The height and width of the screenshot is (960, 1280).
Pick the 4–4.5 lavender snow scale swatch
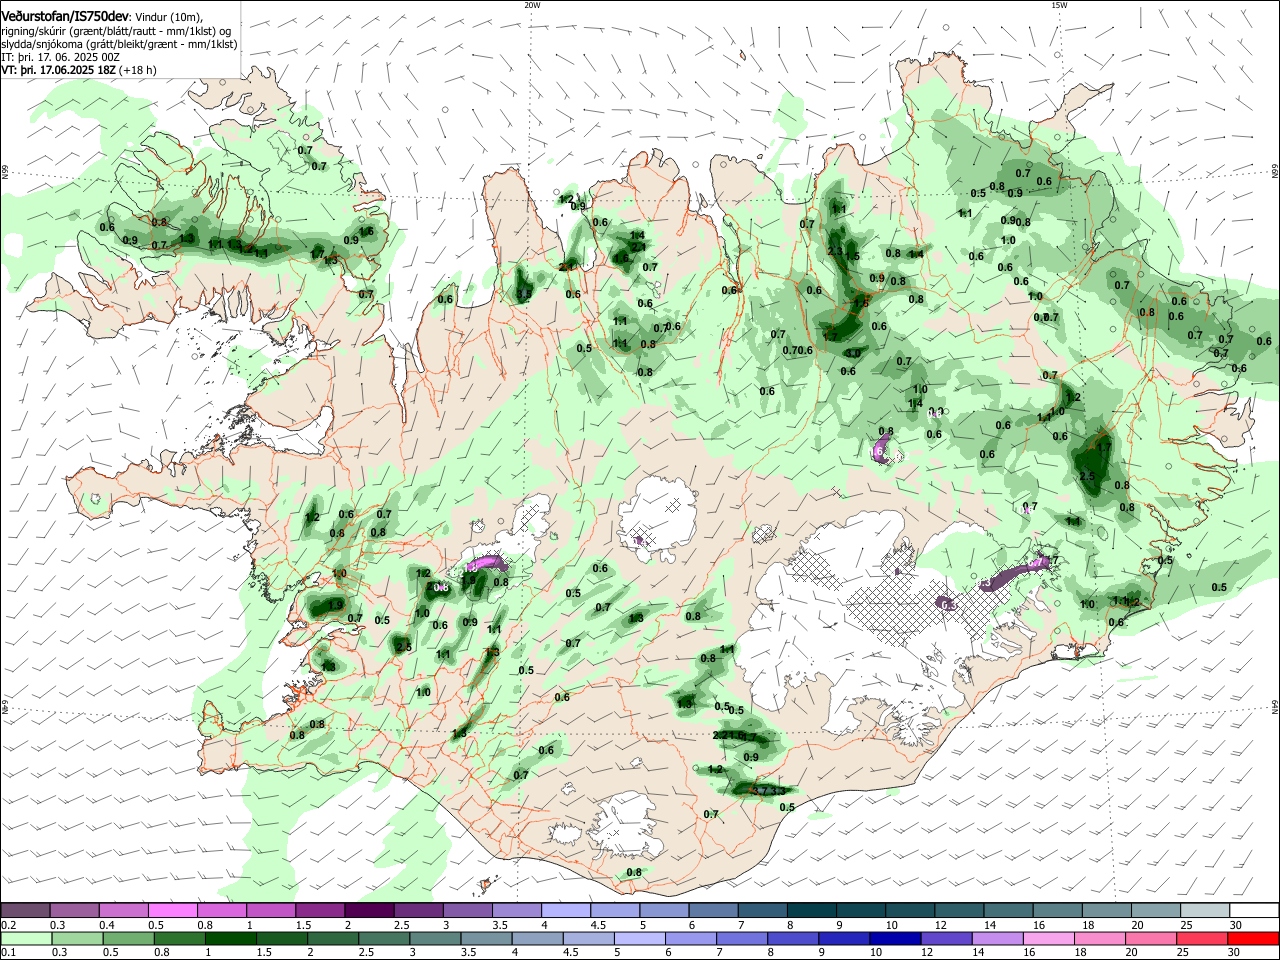(x=566, y=910)
